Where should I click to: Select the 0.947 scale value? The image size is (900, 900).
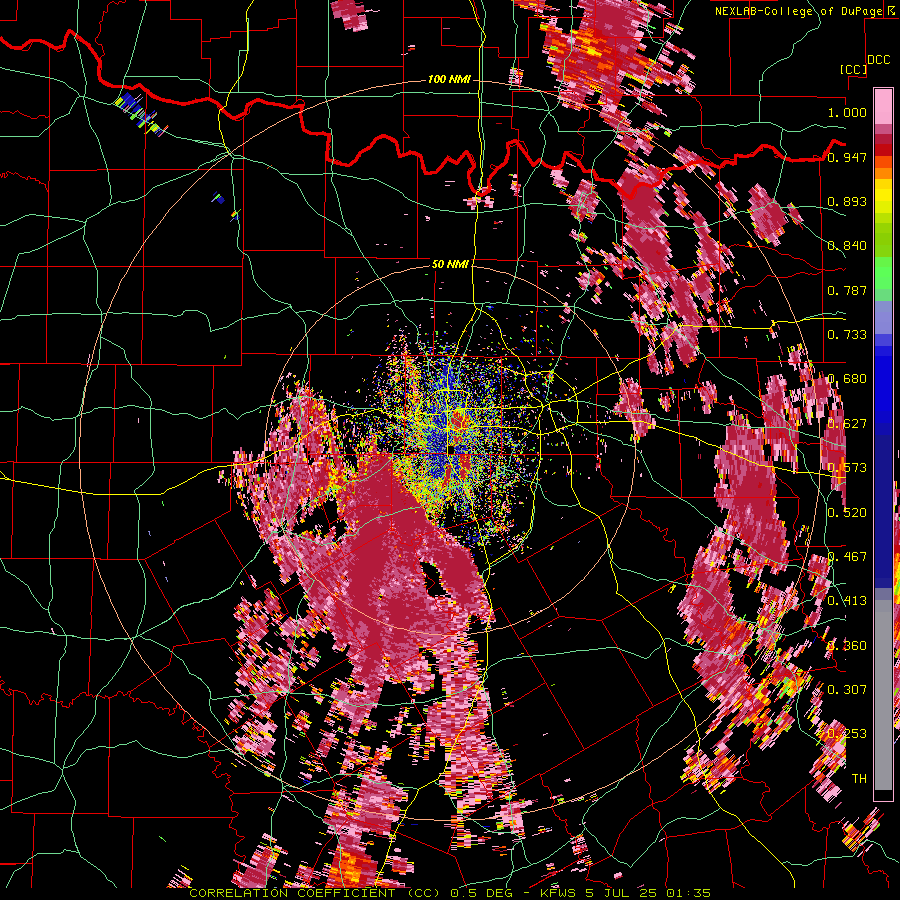point(847,157)
